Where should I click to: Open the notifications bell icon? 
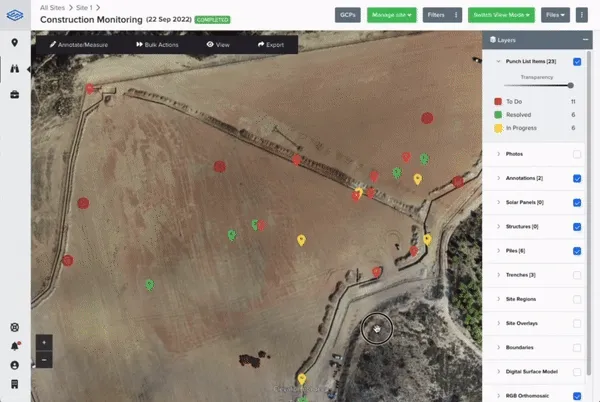[x=15, y=346]
